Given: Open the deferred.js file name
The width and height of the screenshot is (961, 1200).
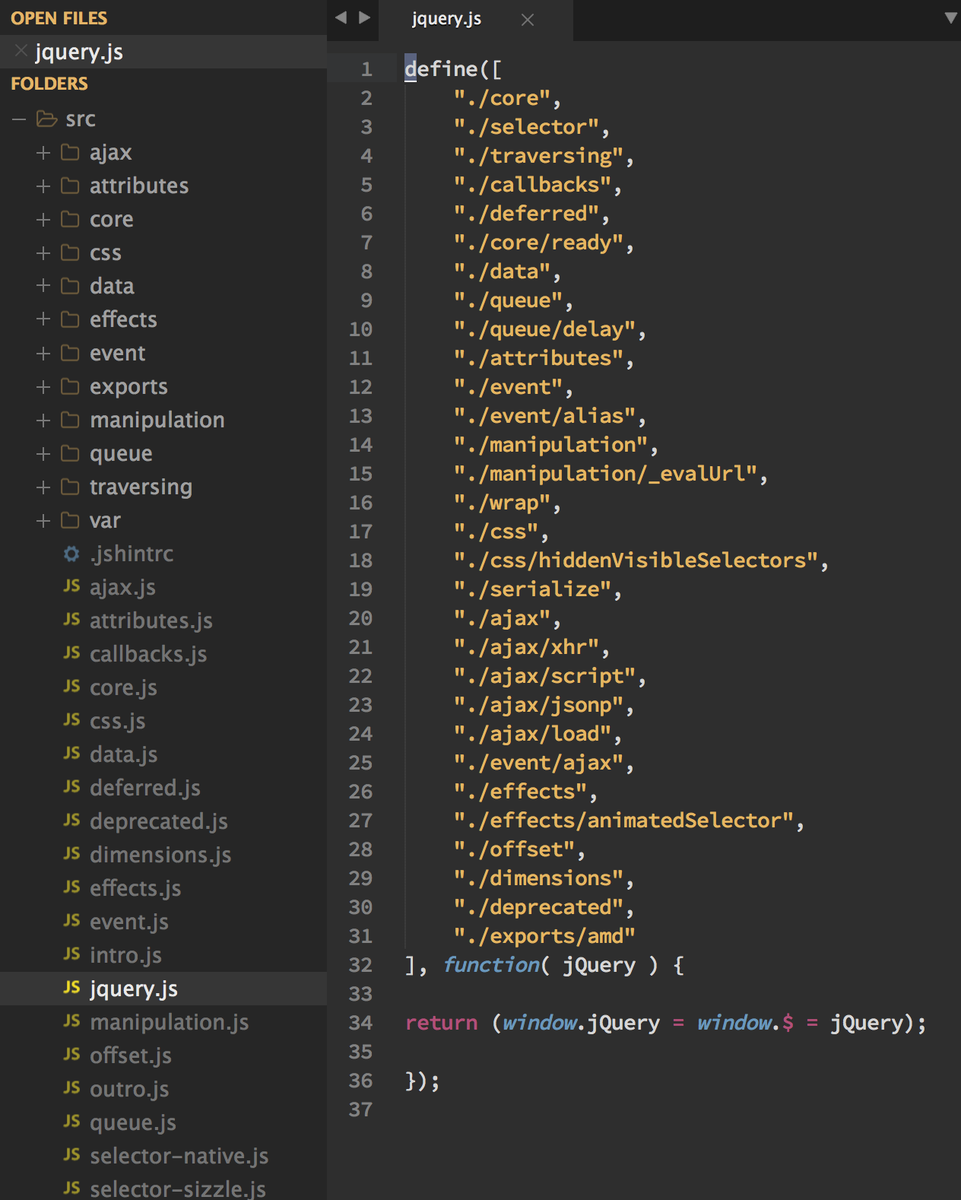Looking at the screenshot, I should click(x=145, y=788).
